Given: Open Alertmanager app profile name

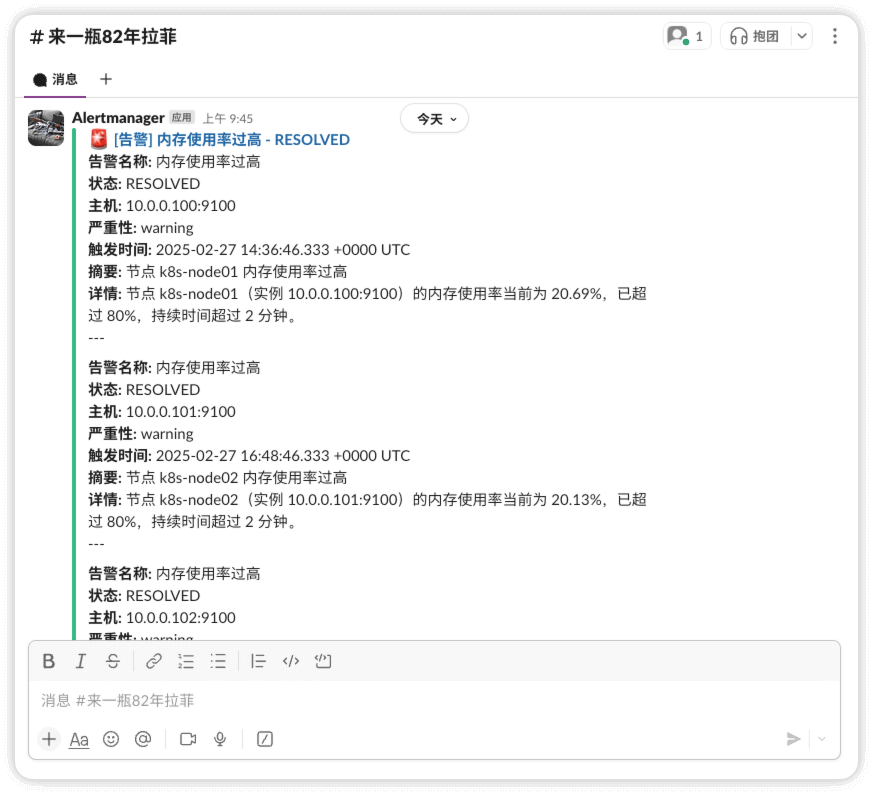Looking at the screenshot, I should coord(118,118).
